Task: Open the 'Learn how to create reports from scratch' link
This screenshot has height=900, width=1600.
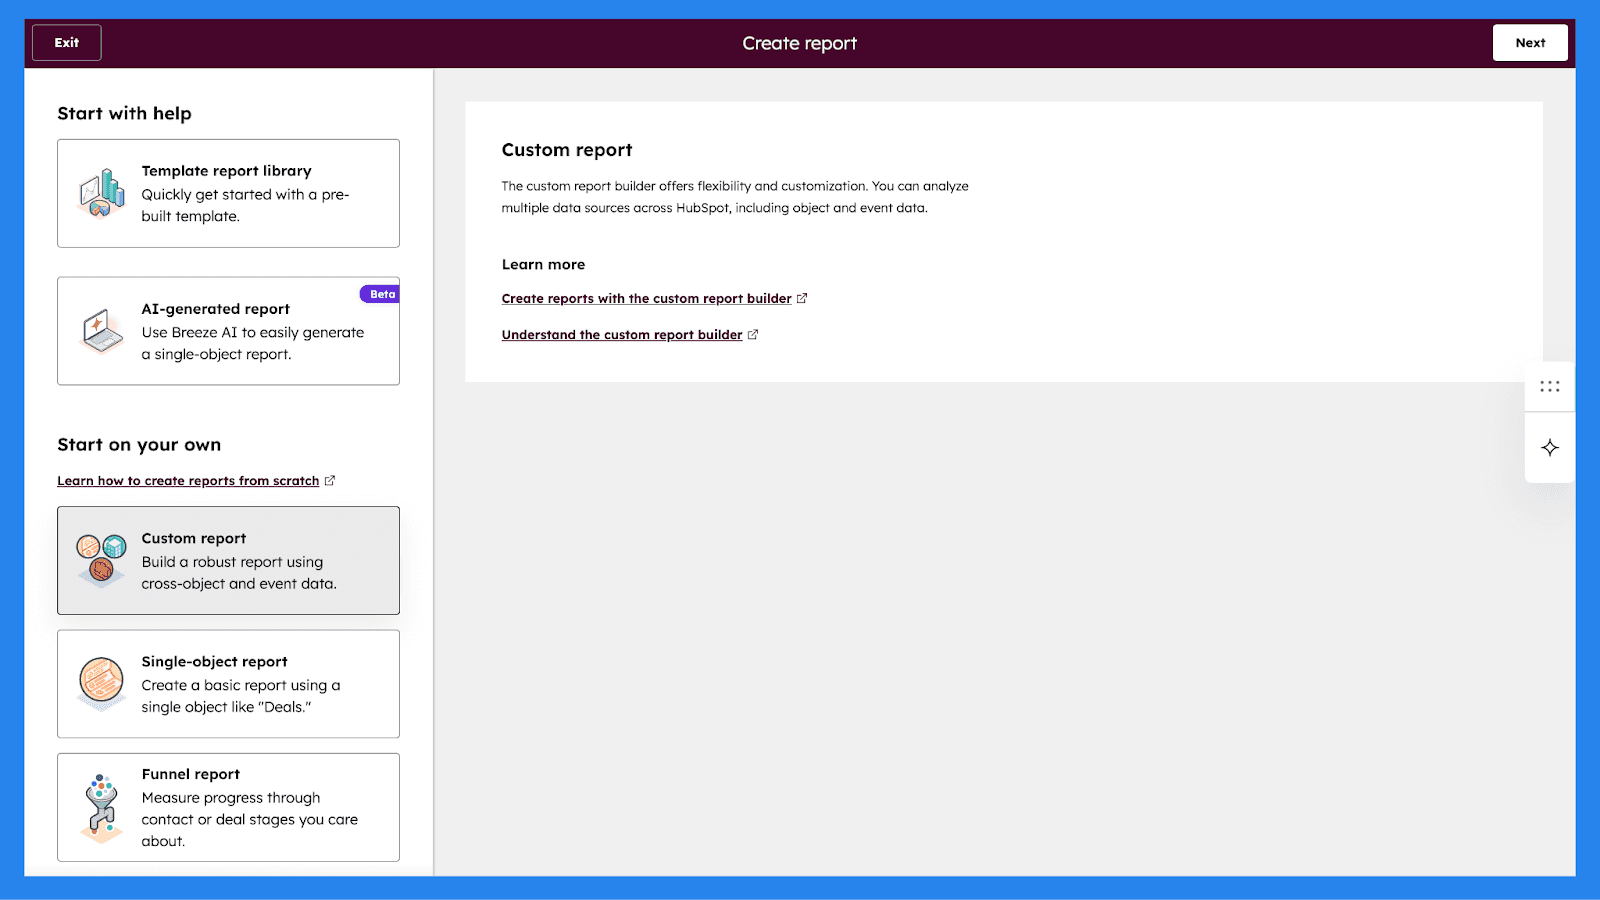Action: (188, 480)
